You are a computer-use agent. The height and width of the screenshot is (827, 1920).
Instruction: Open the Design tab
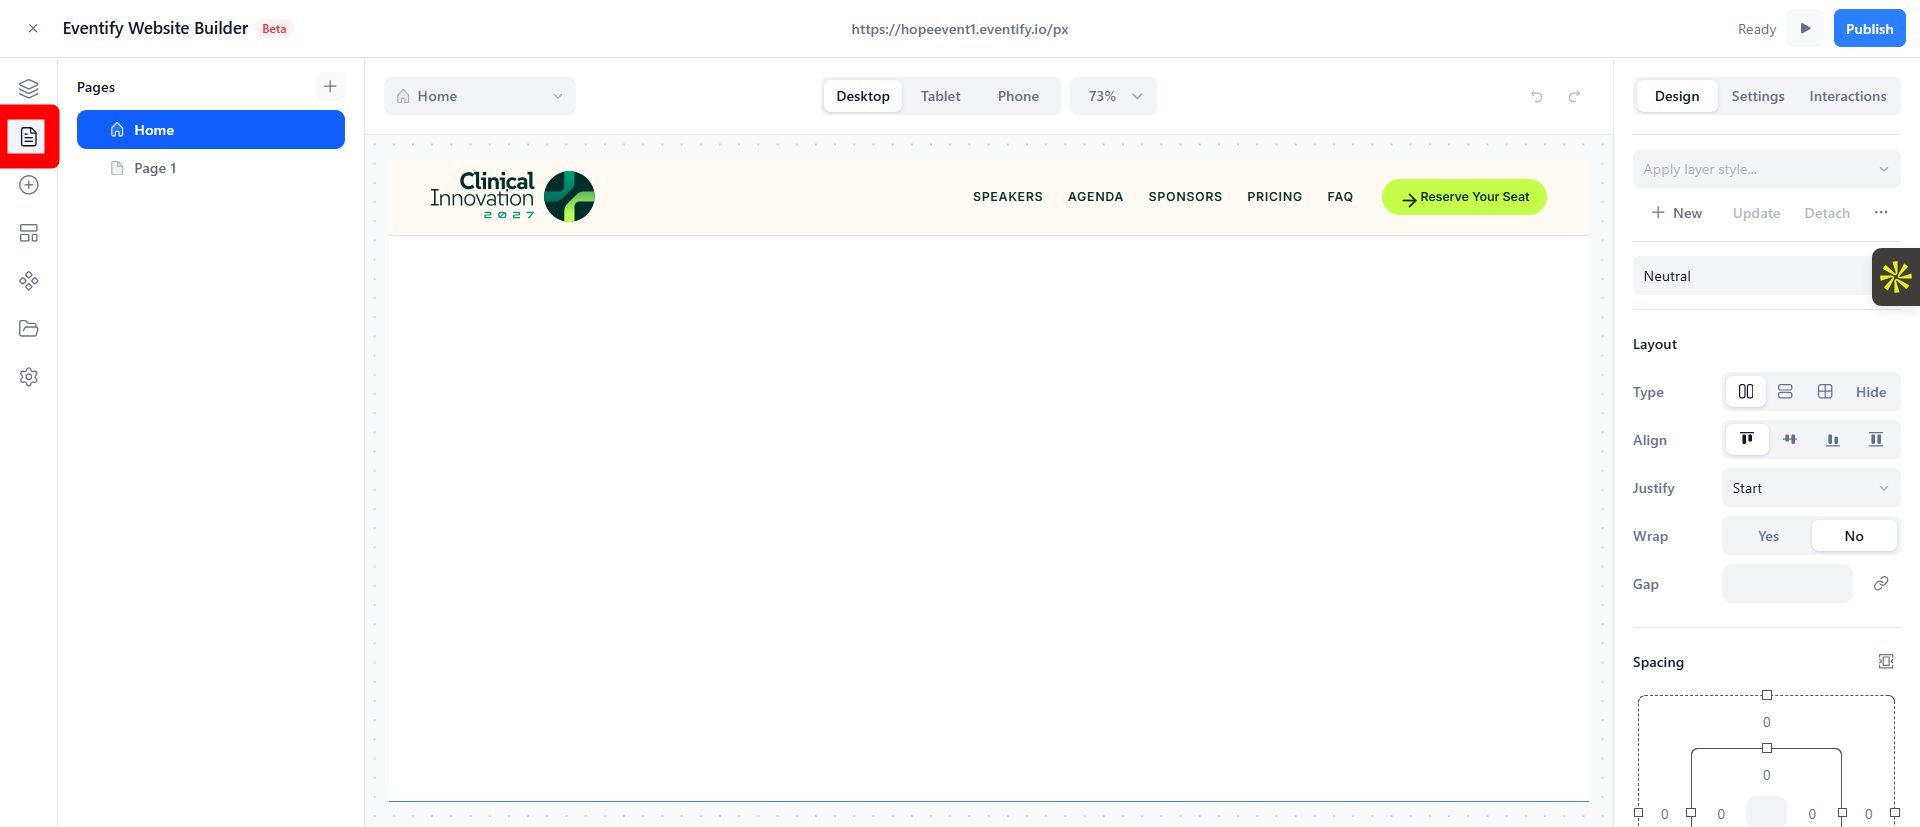tap(1677, 96)
